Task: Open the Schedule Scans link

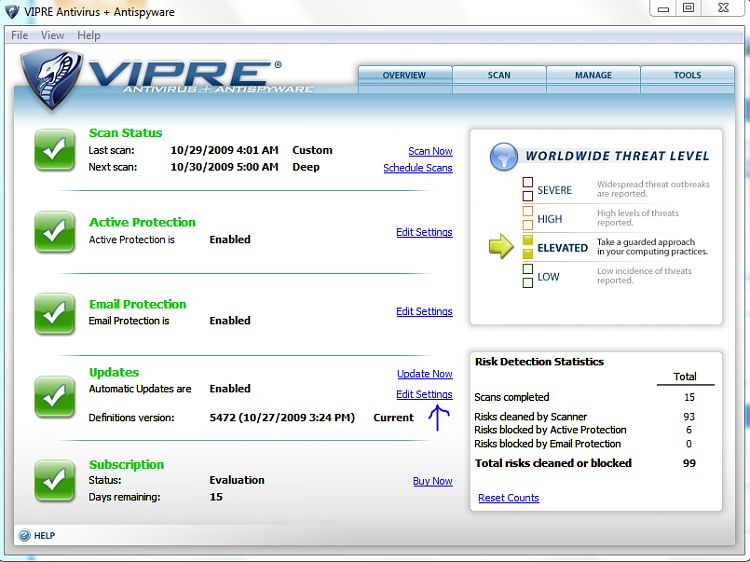Action: [x=418, y=168]
